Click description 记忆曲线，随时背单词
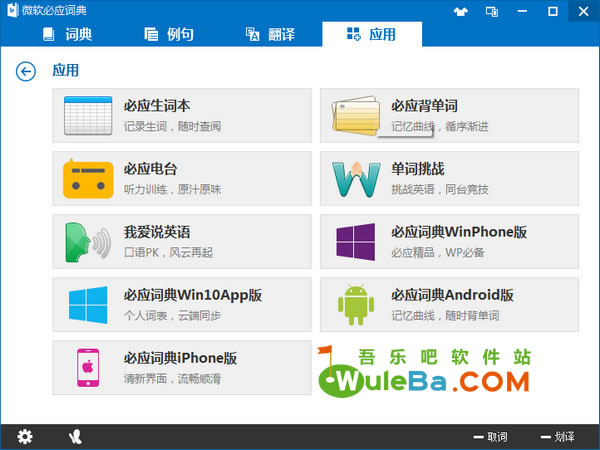This screenshot has width=600, height=450. [445, 316]
